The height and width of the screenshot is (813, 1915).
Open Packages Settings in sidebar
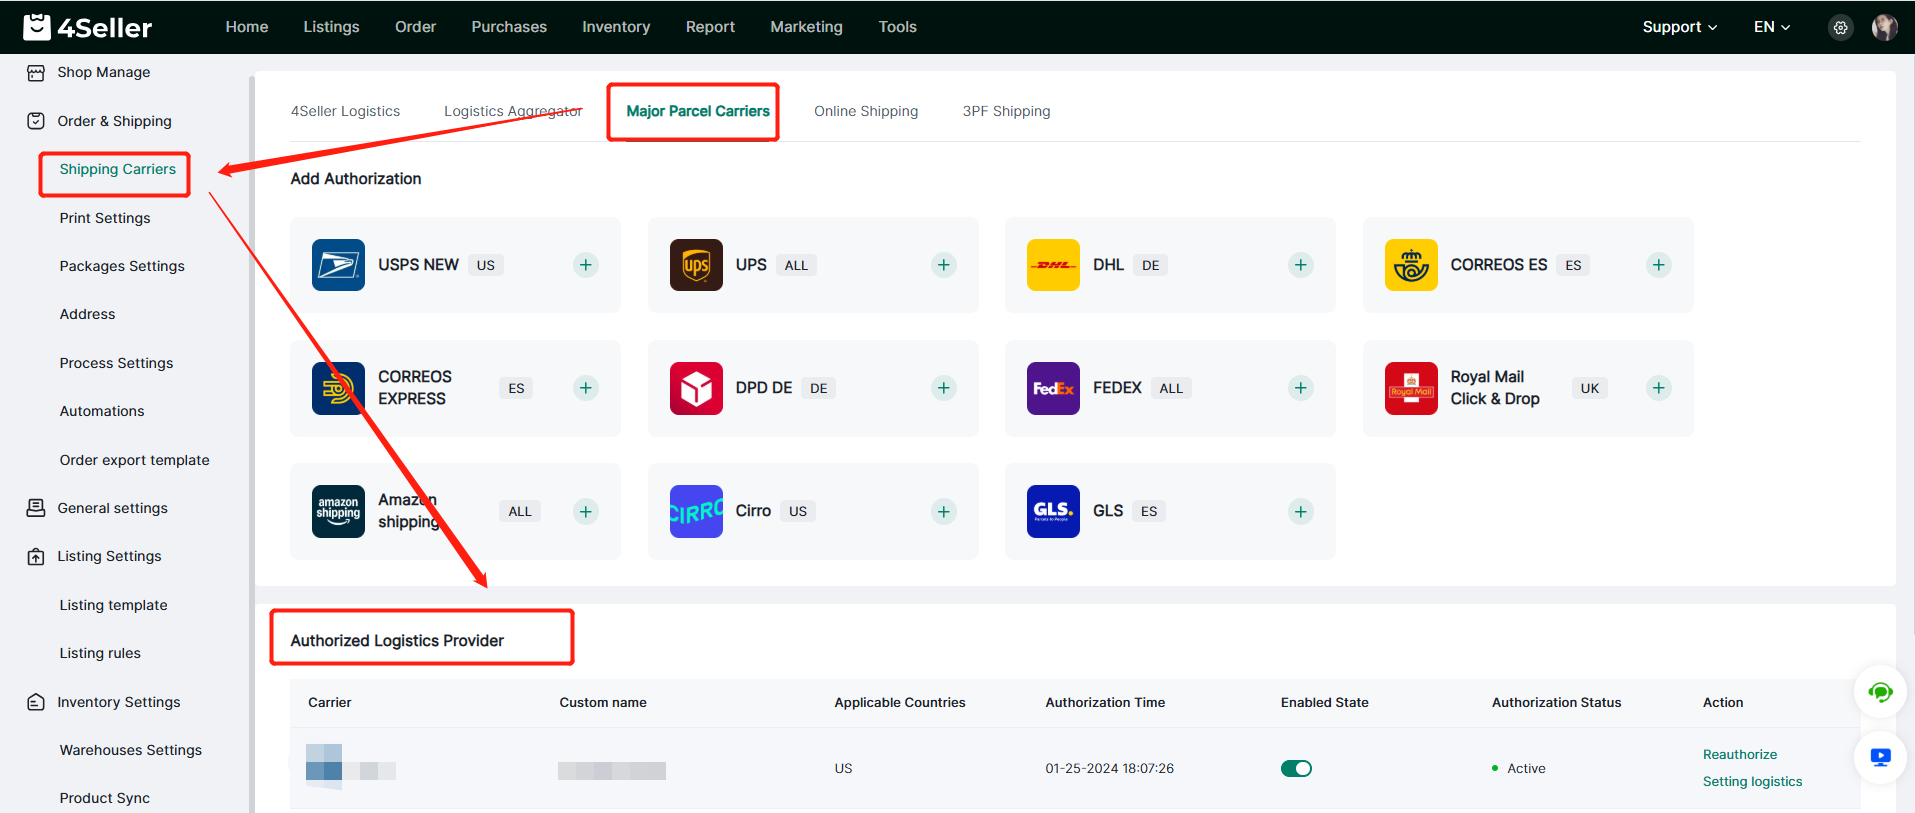[x=122, y=266]
